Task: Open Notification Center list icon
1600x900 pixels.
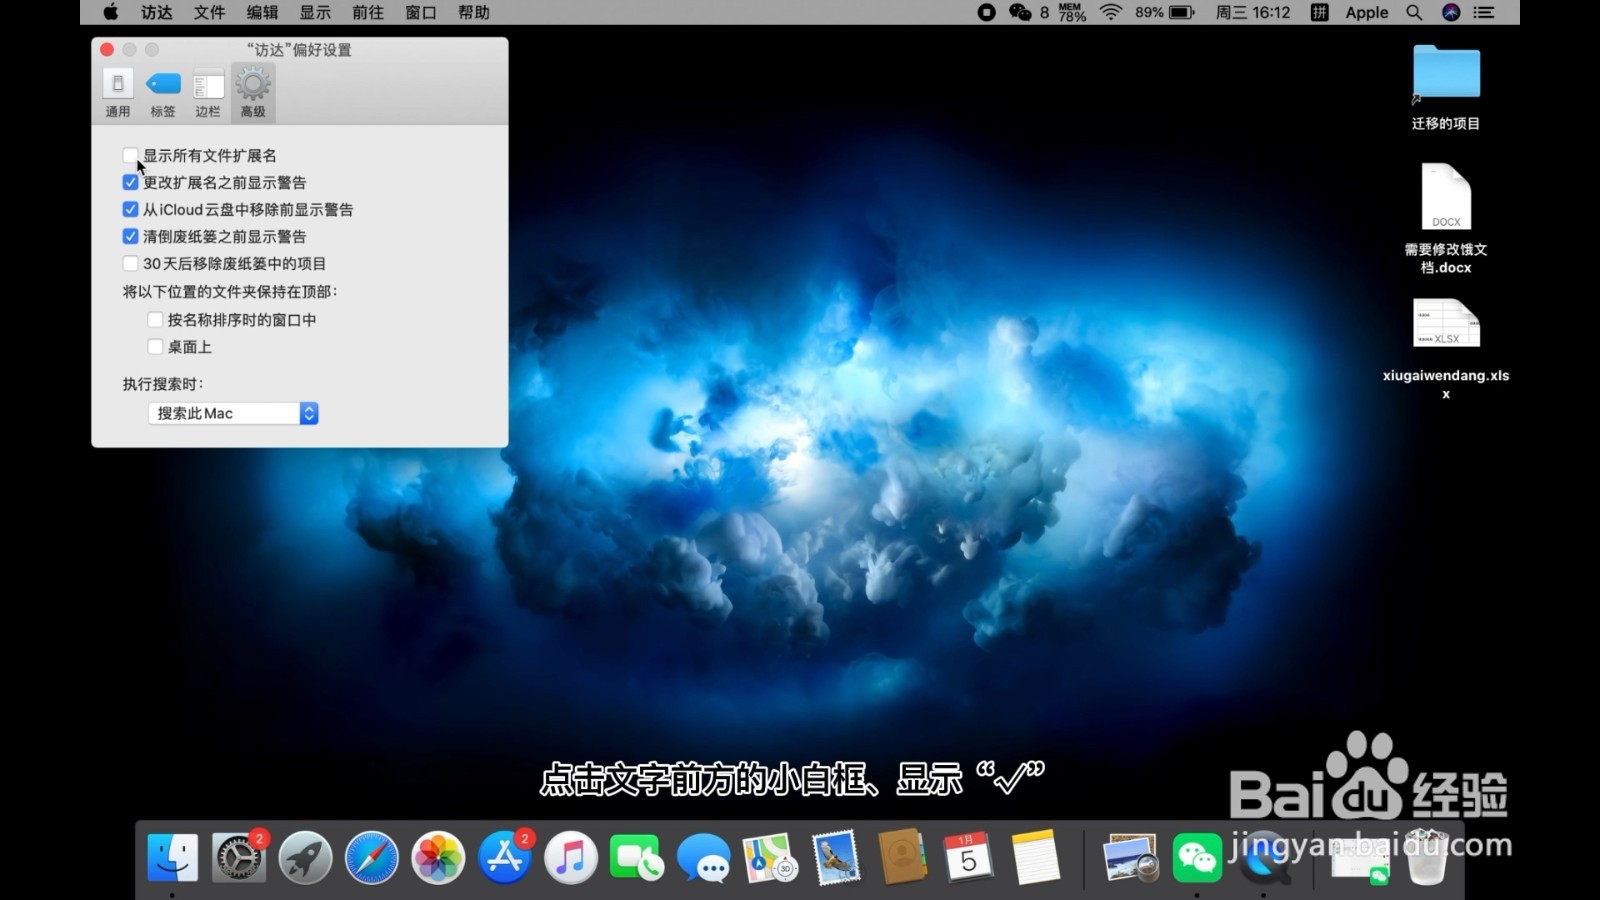Action: coord(1484,12)
